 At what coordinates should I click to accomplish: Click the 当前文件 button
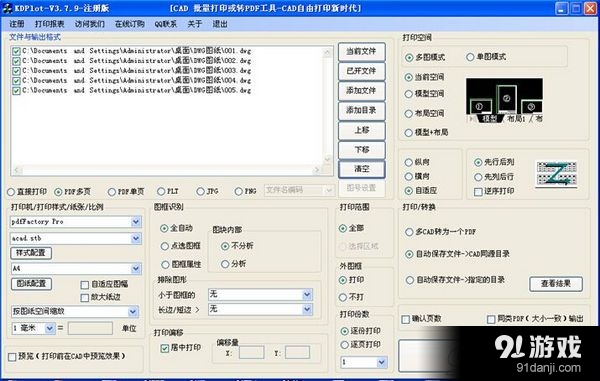pos(362,51)
